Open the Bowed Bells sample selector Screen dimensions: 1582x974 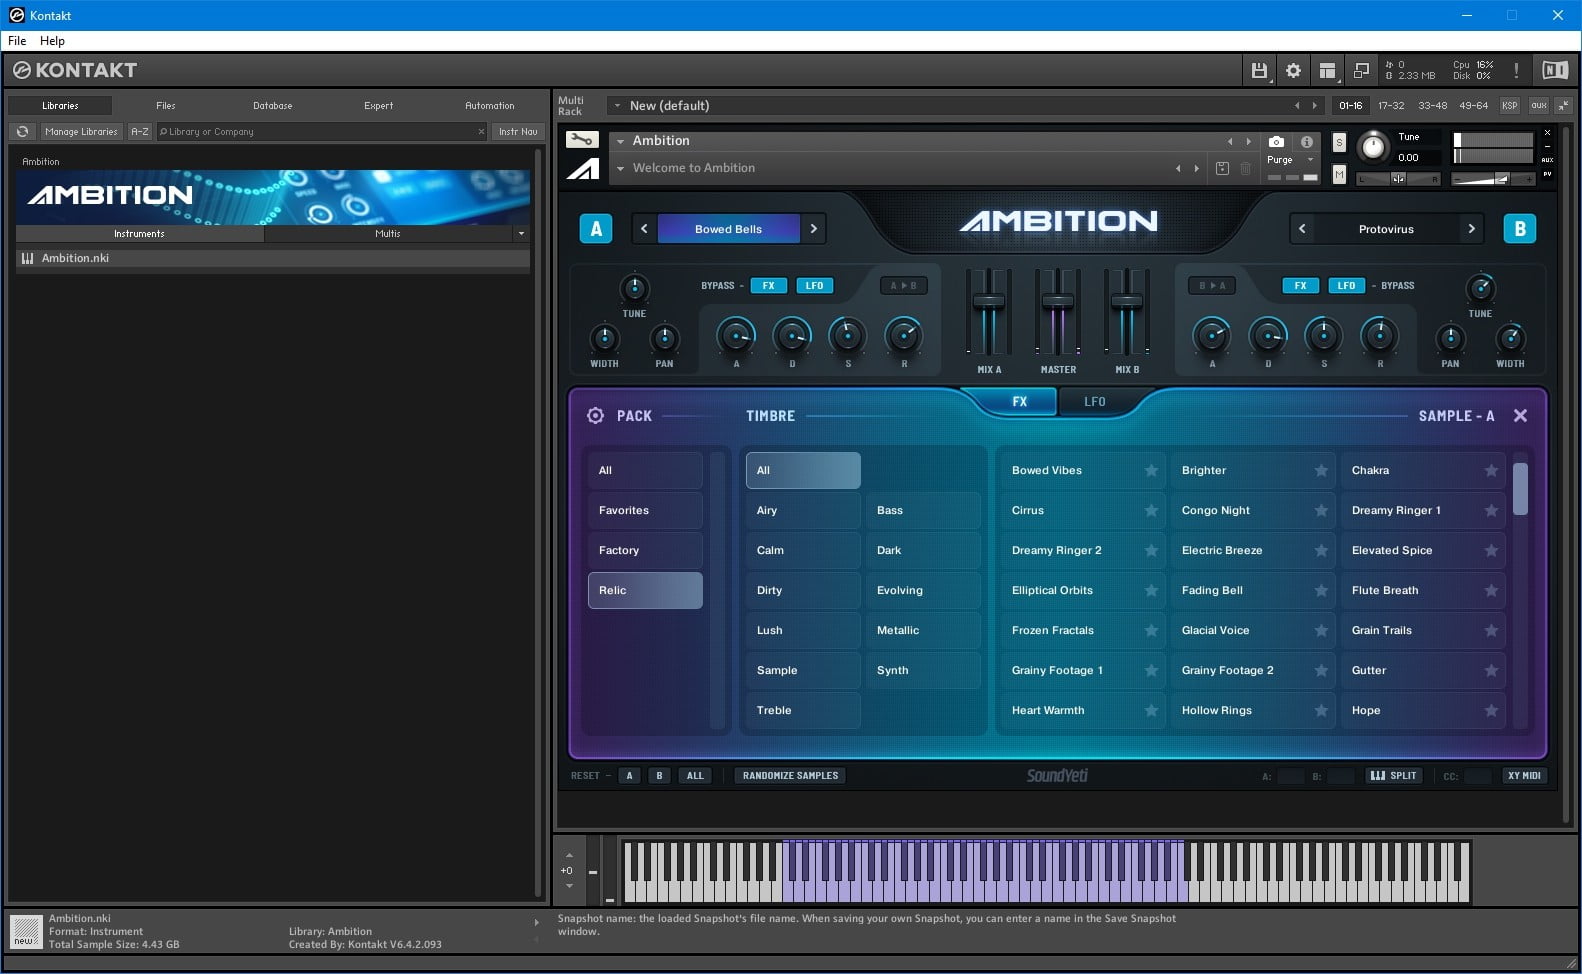(x=728, y=229)
